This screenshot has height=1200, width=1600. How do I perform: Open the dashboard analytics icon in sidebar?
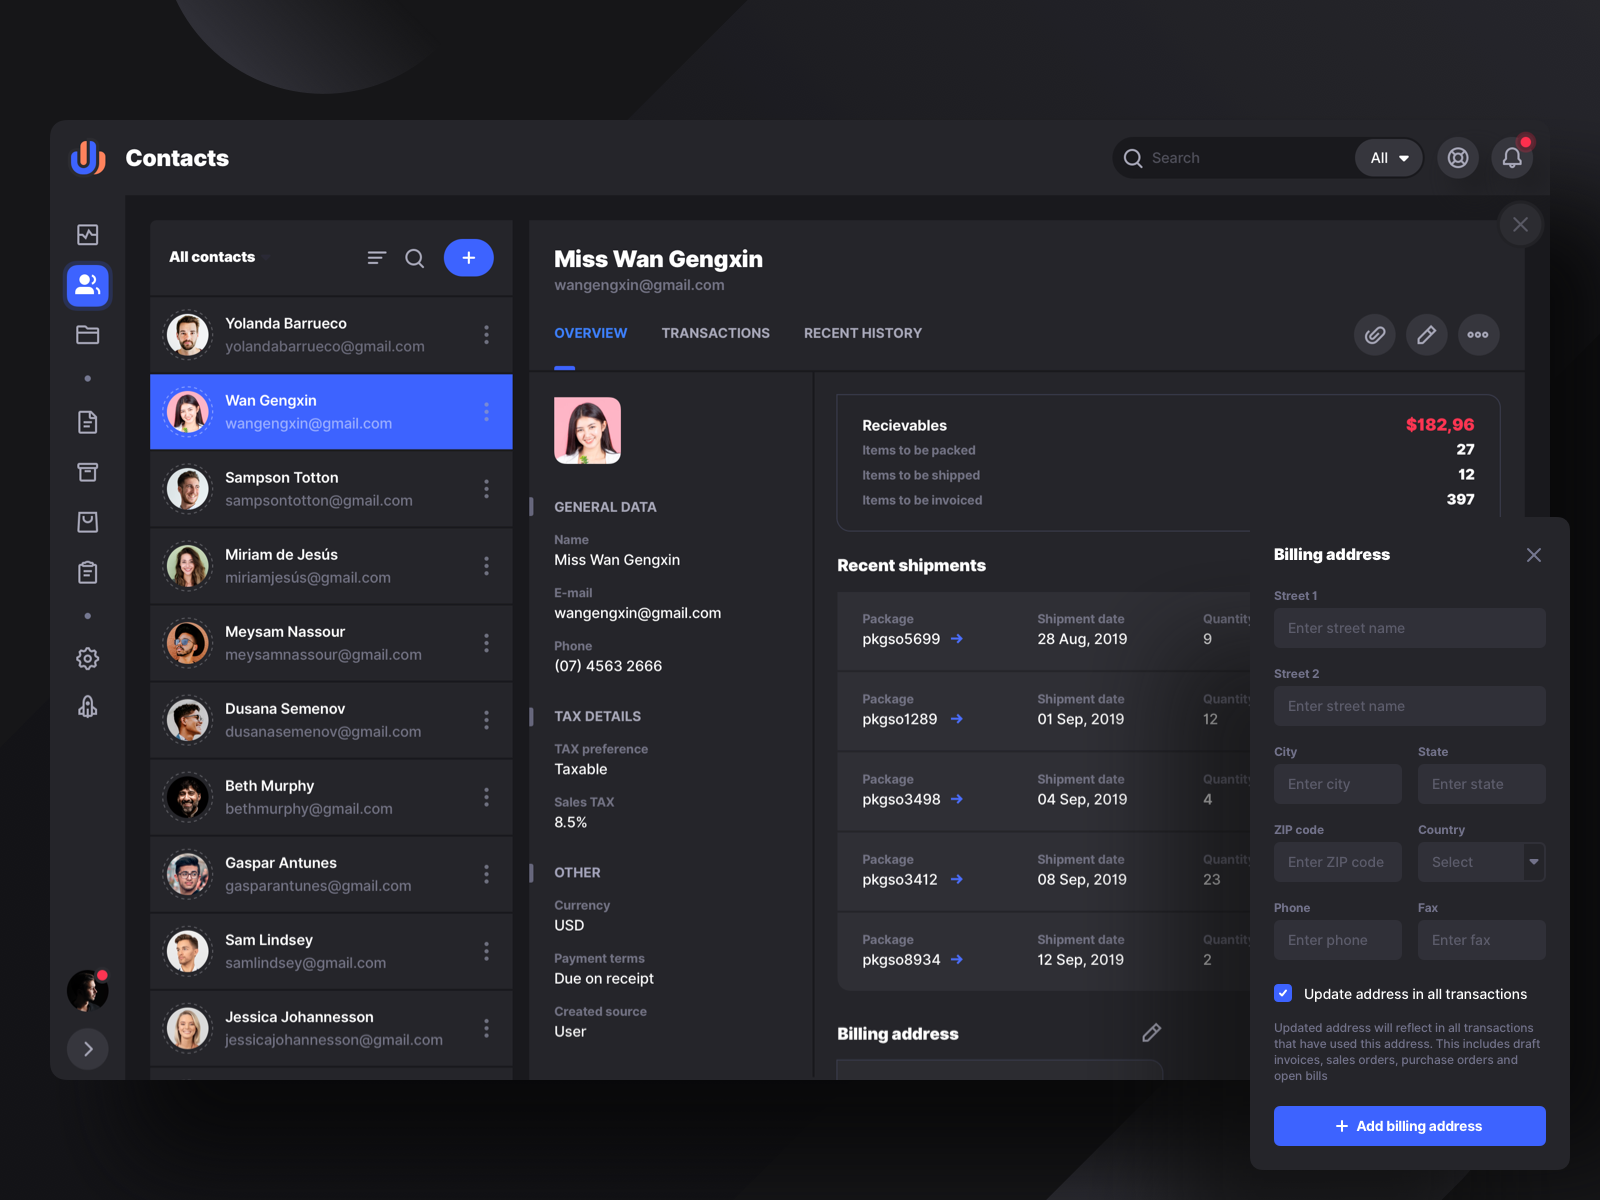(87, 234)
